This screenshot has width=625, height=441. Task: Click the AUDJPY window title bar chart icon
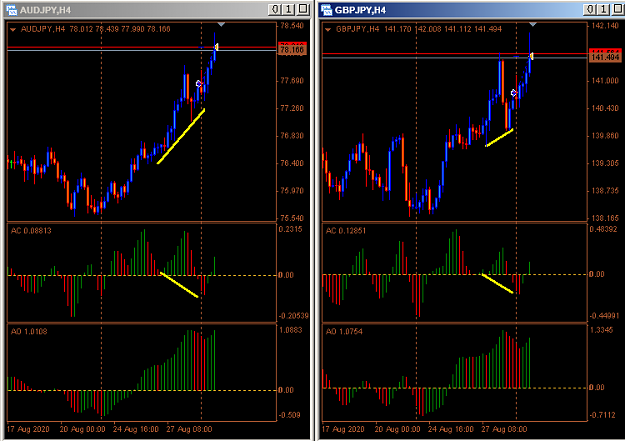[12, 10]
